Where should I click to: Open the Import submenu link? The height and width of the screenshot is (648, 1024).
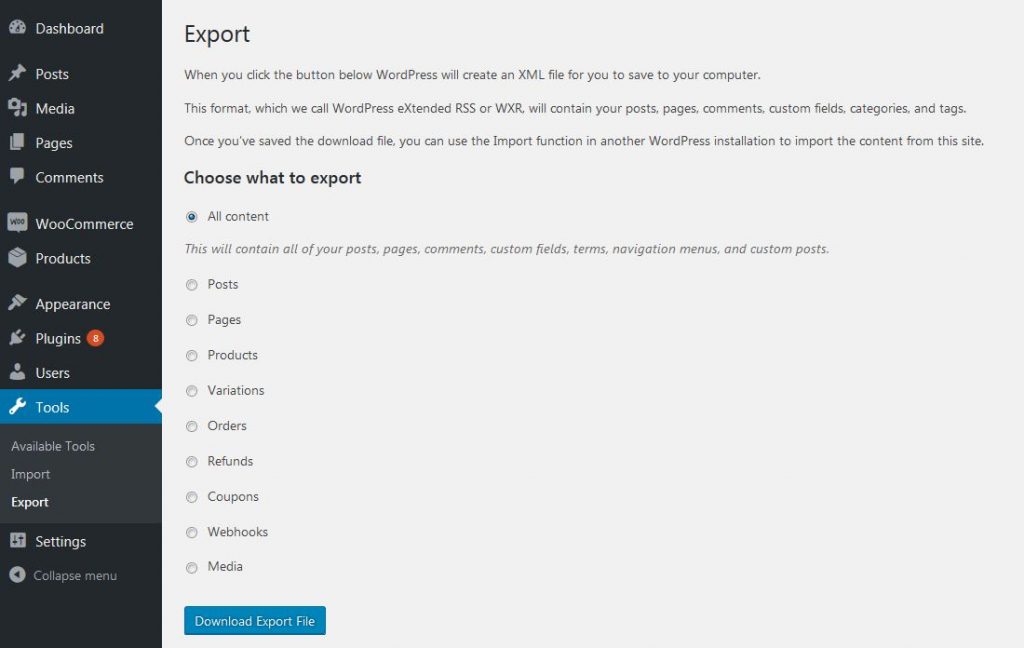pyautogui.click(x=31, y=474)
